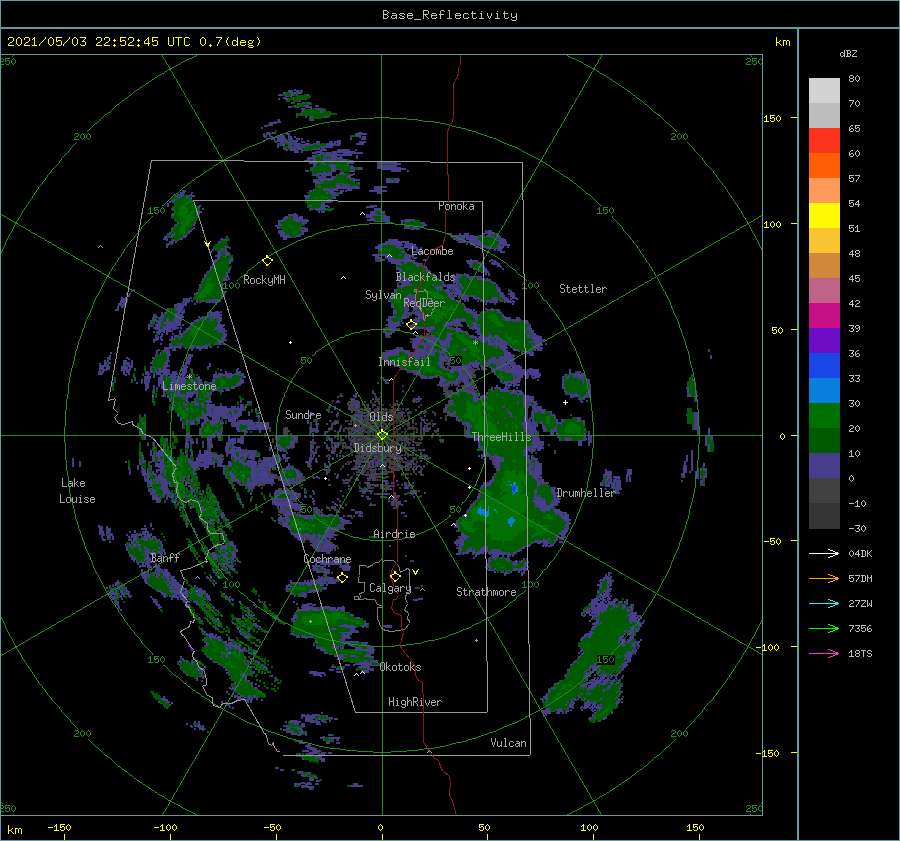Viewport: 900px width, 841px height.
Task: Click the white 04DK arrow in legend
Action: pyautogui.click(x=824, y=553)
